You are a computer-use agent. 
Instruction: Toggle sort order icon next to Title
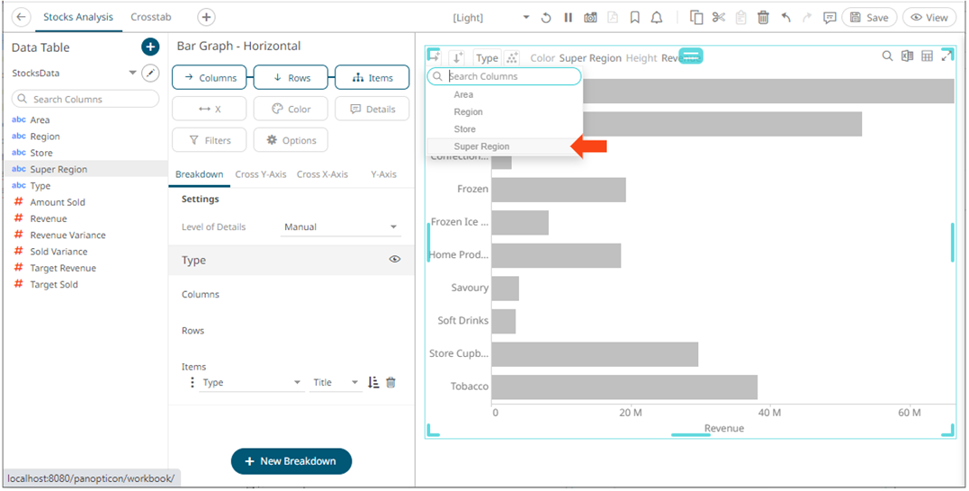[374, 382]
